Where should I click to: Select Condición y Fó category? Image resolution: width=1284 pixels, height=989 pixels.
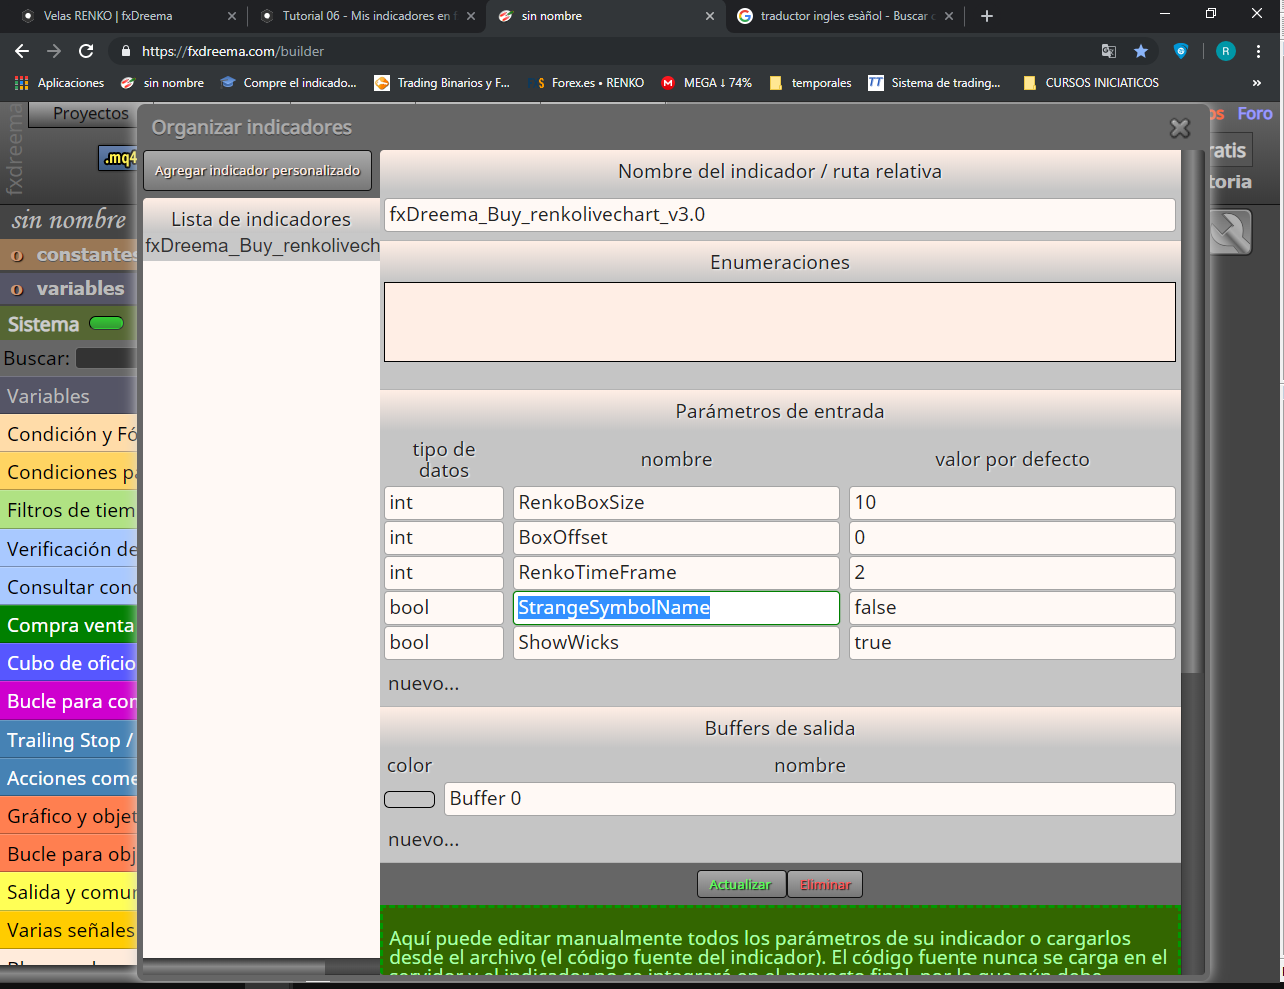click(68, 434)
